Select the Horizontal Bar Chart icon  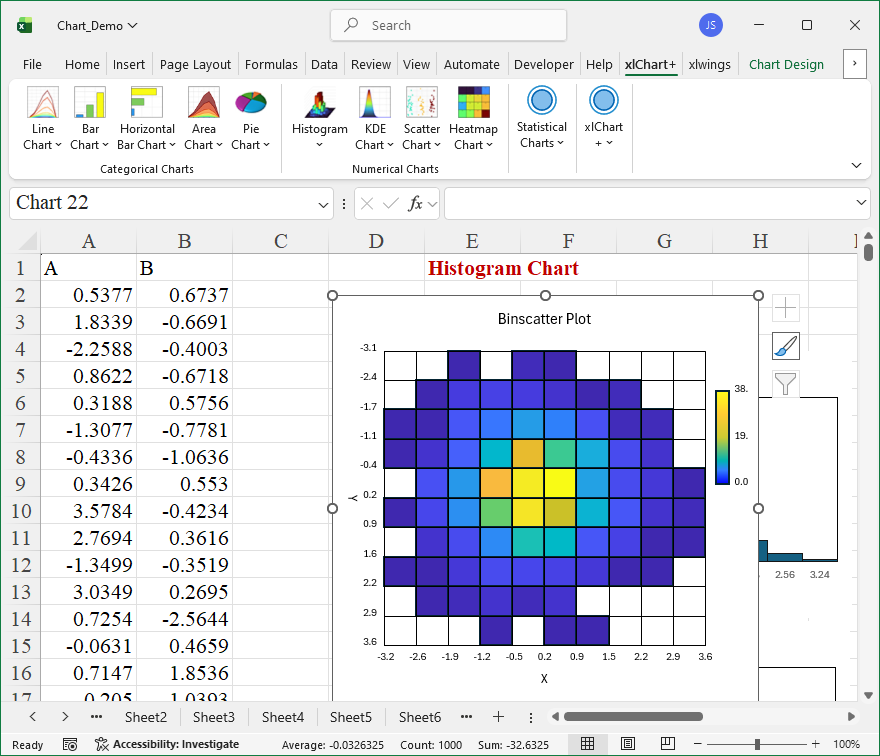(147, 104)
